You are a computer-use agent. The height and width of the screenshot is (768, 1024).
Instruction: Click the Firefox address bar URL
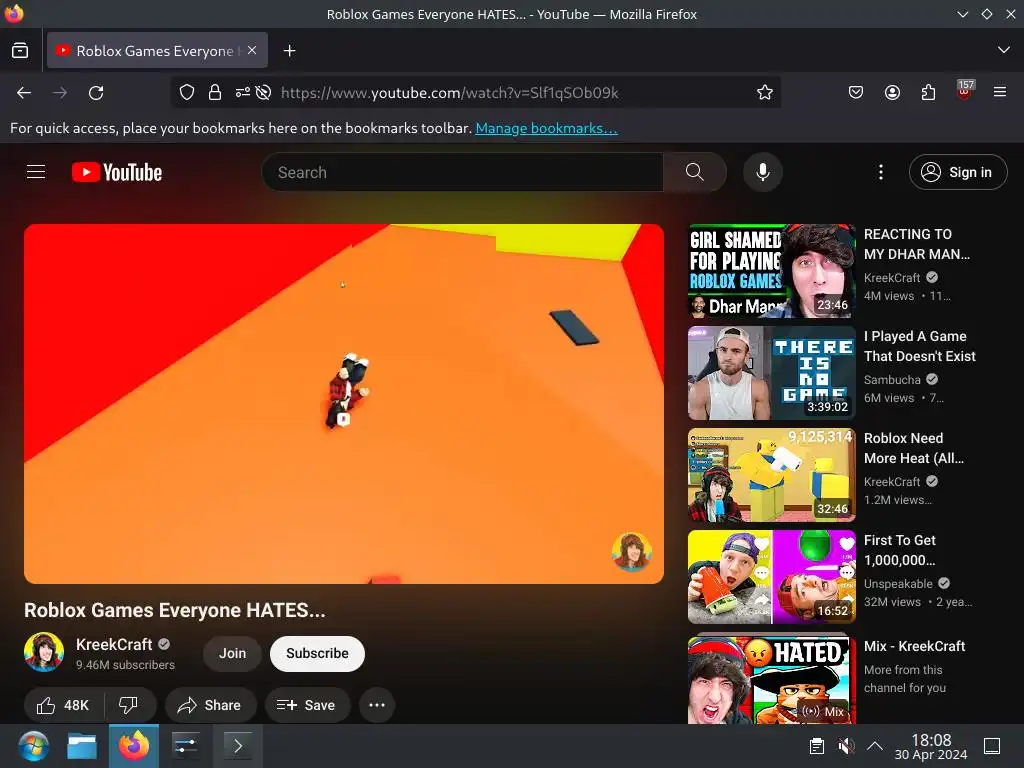click(x=449, y=93)
